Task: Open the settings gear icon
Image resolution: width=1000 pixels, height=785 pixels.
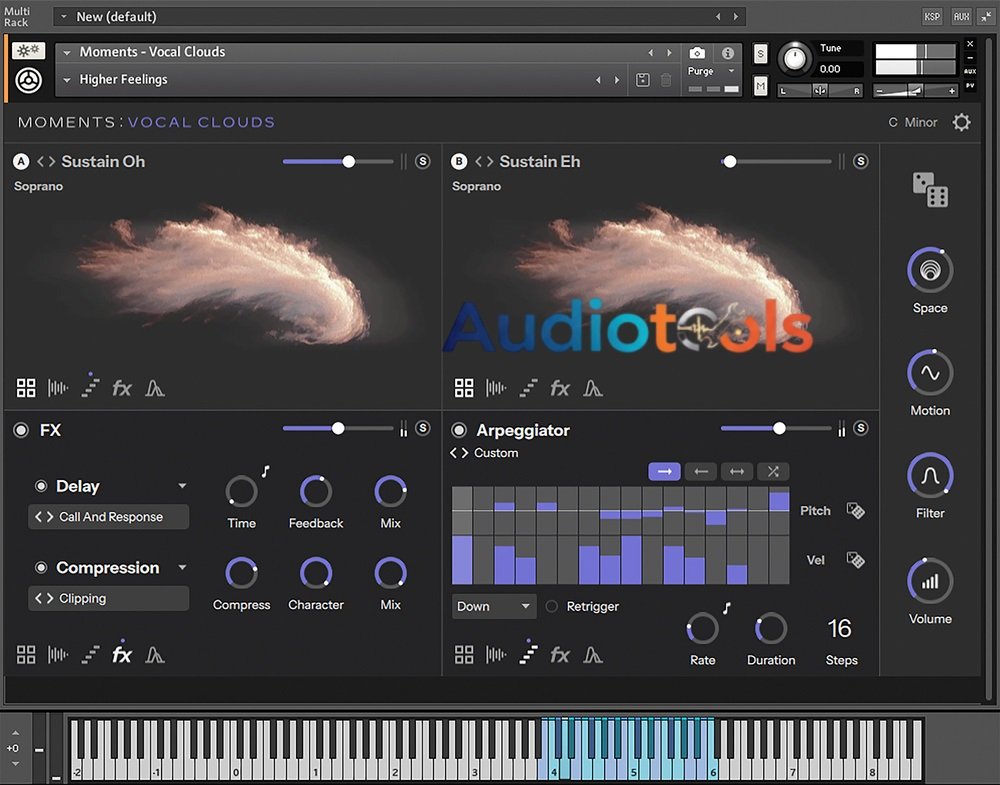Action: pyautogui.click(x=961, y=122)
